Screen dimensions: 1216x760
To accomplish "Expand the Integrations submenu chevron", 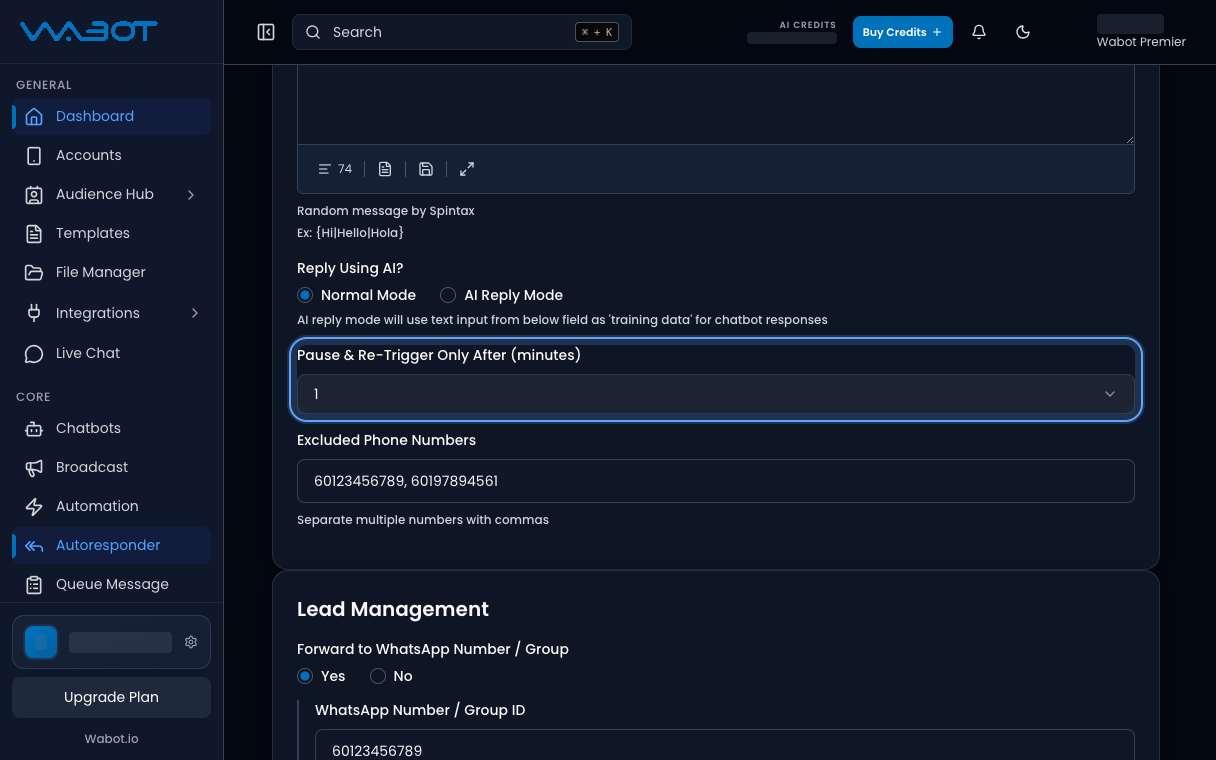I will click(x=194, y=313).
